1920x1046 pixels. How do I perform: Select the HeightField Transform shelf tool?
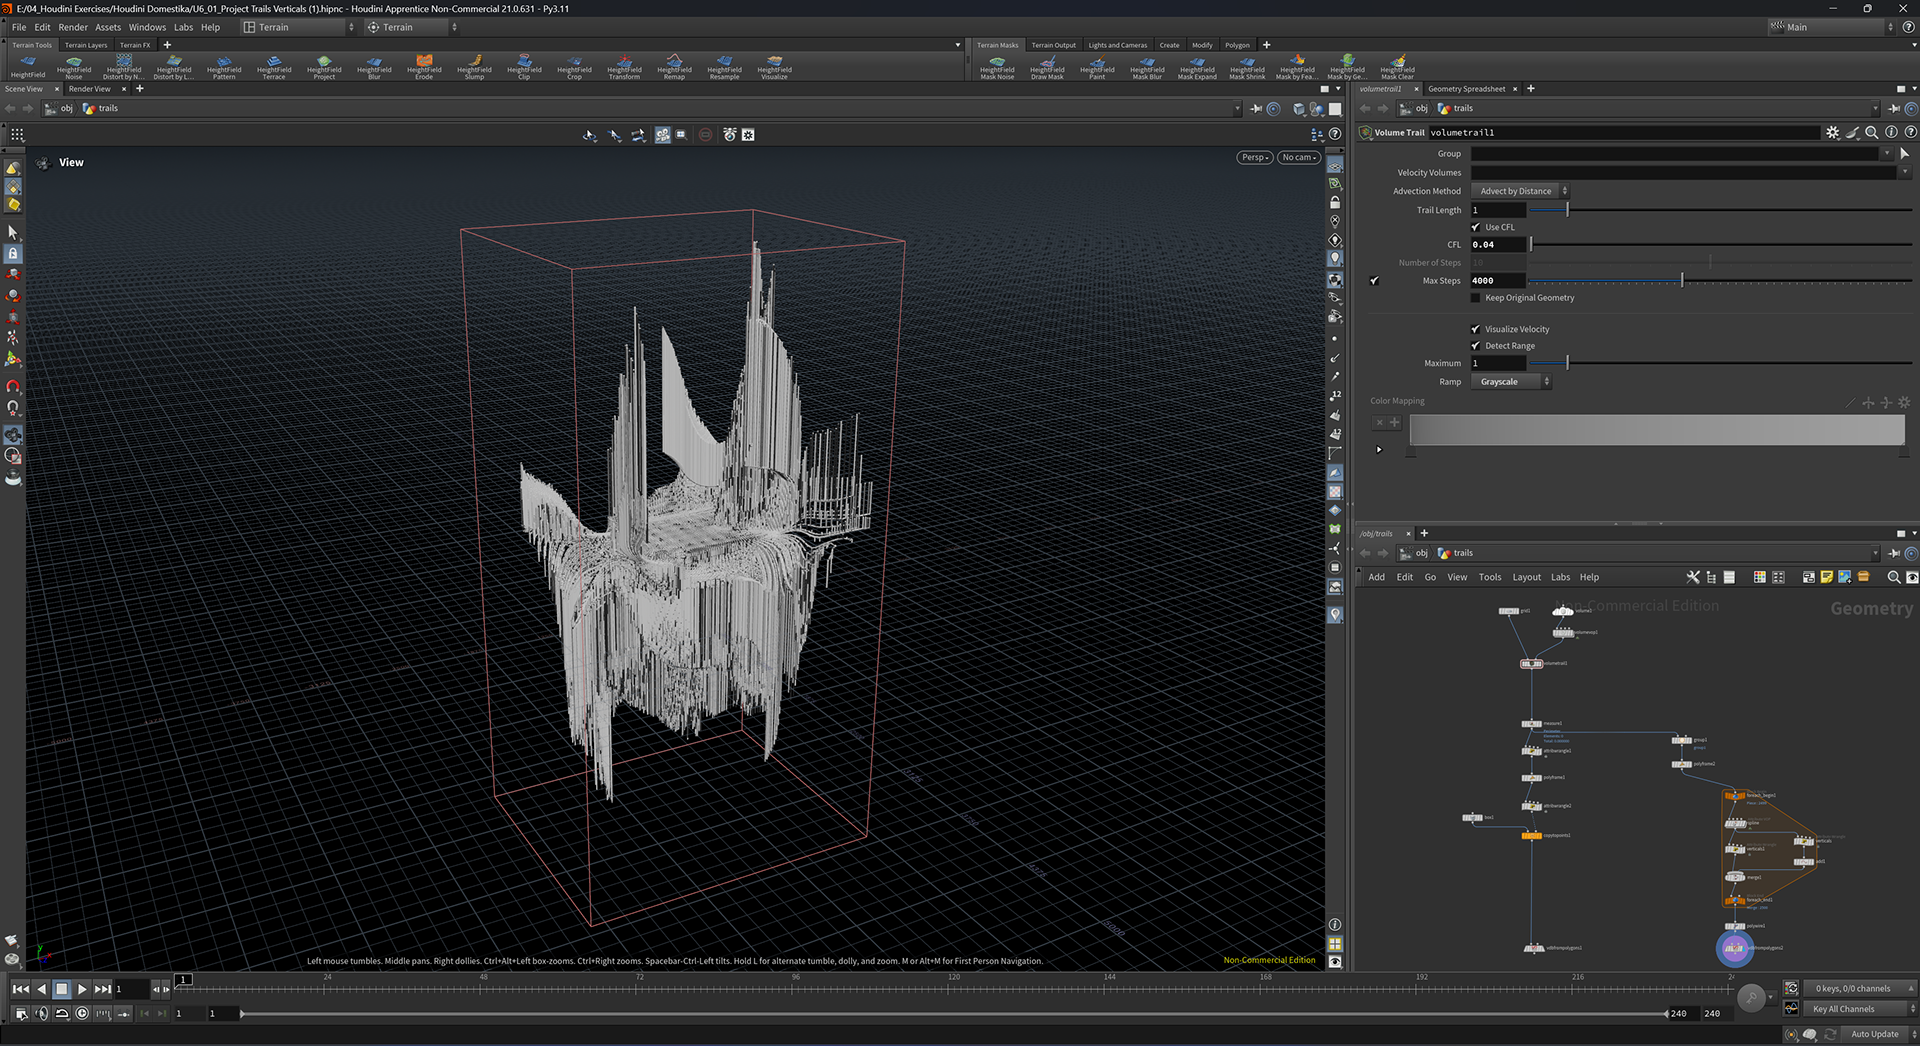click(624, 67)
